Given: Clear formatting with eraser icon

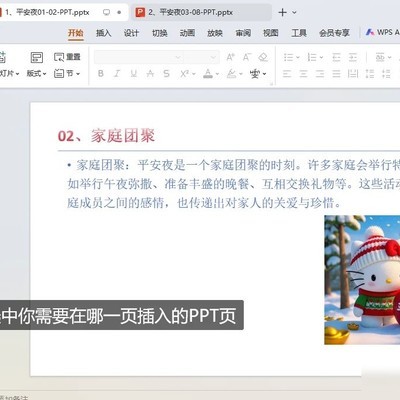Looking at the screenshot, I should click(263, 57).
